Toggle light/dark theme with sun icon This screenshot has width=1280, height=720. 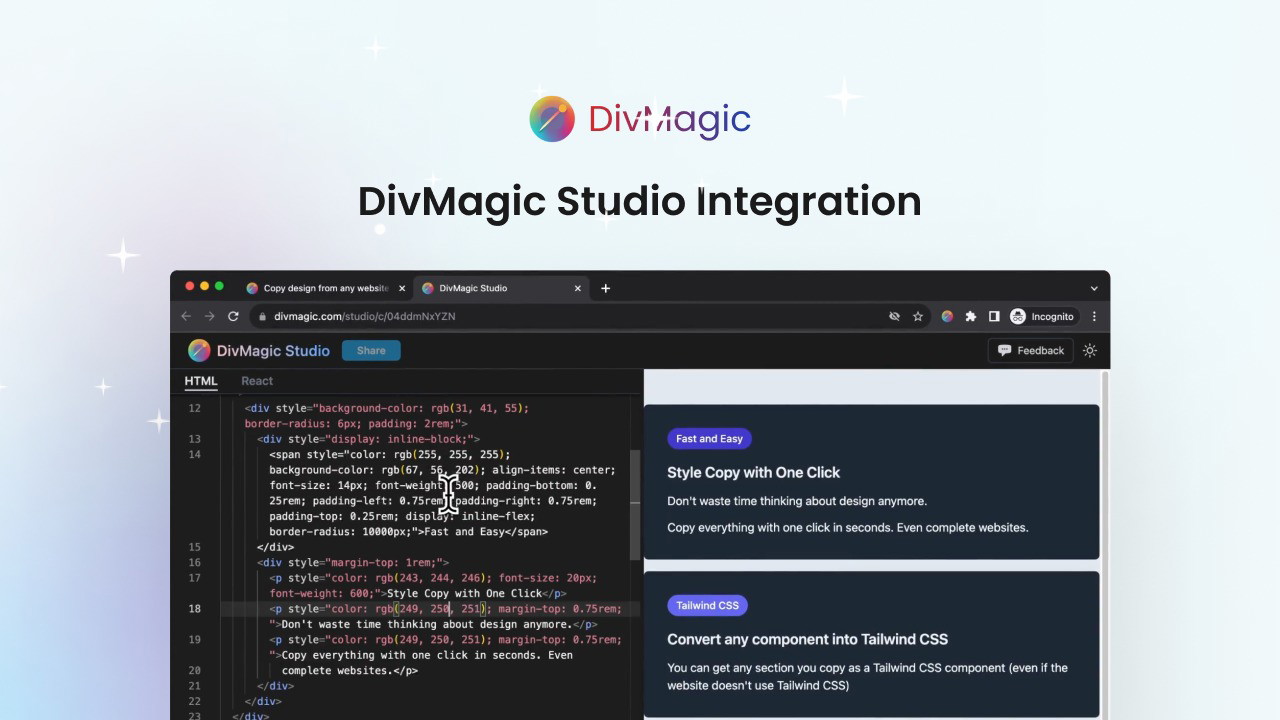click(x=1090, y=350)
